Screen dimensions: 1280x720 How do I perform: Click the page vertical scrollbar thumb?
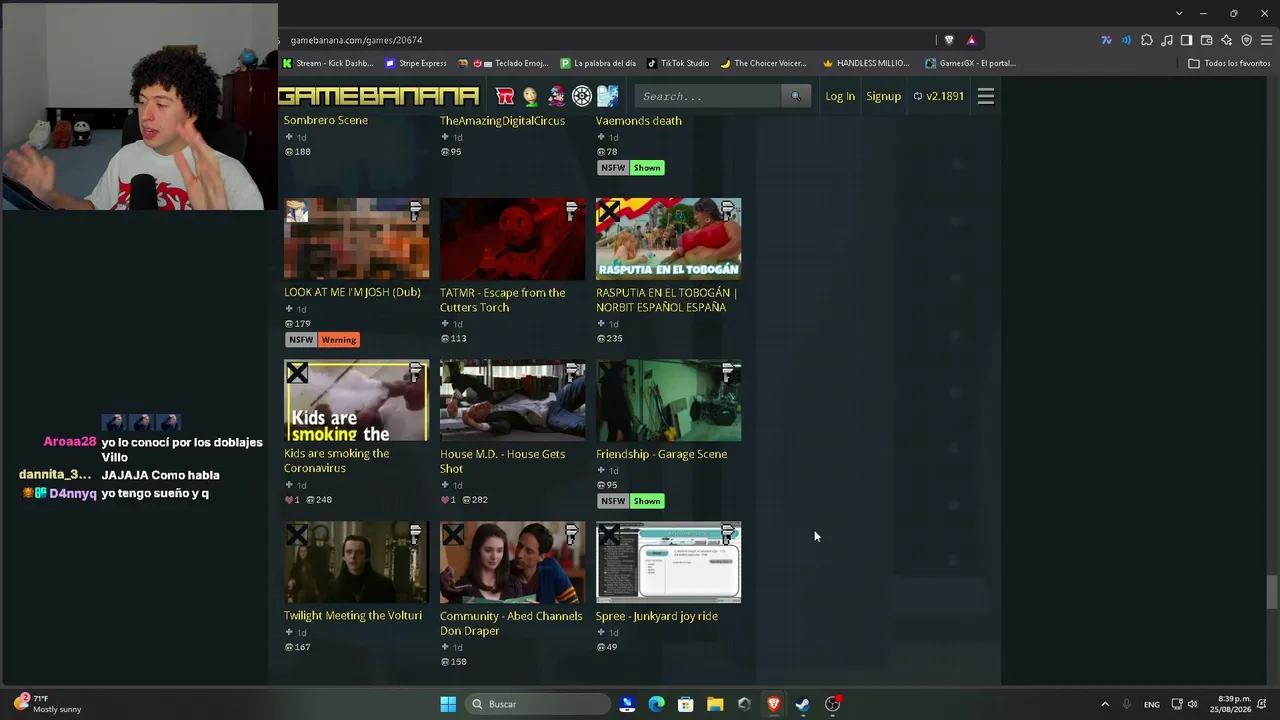point(1272,592)
